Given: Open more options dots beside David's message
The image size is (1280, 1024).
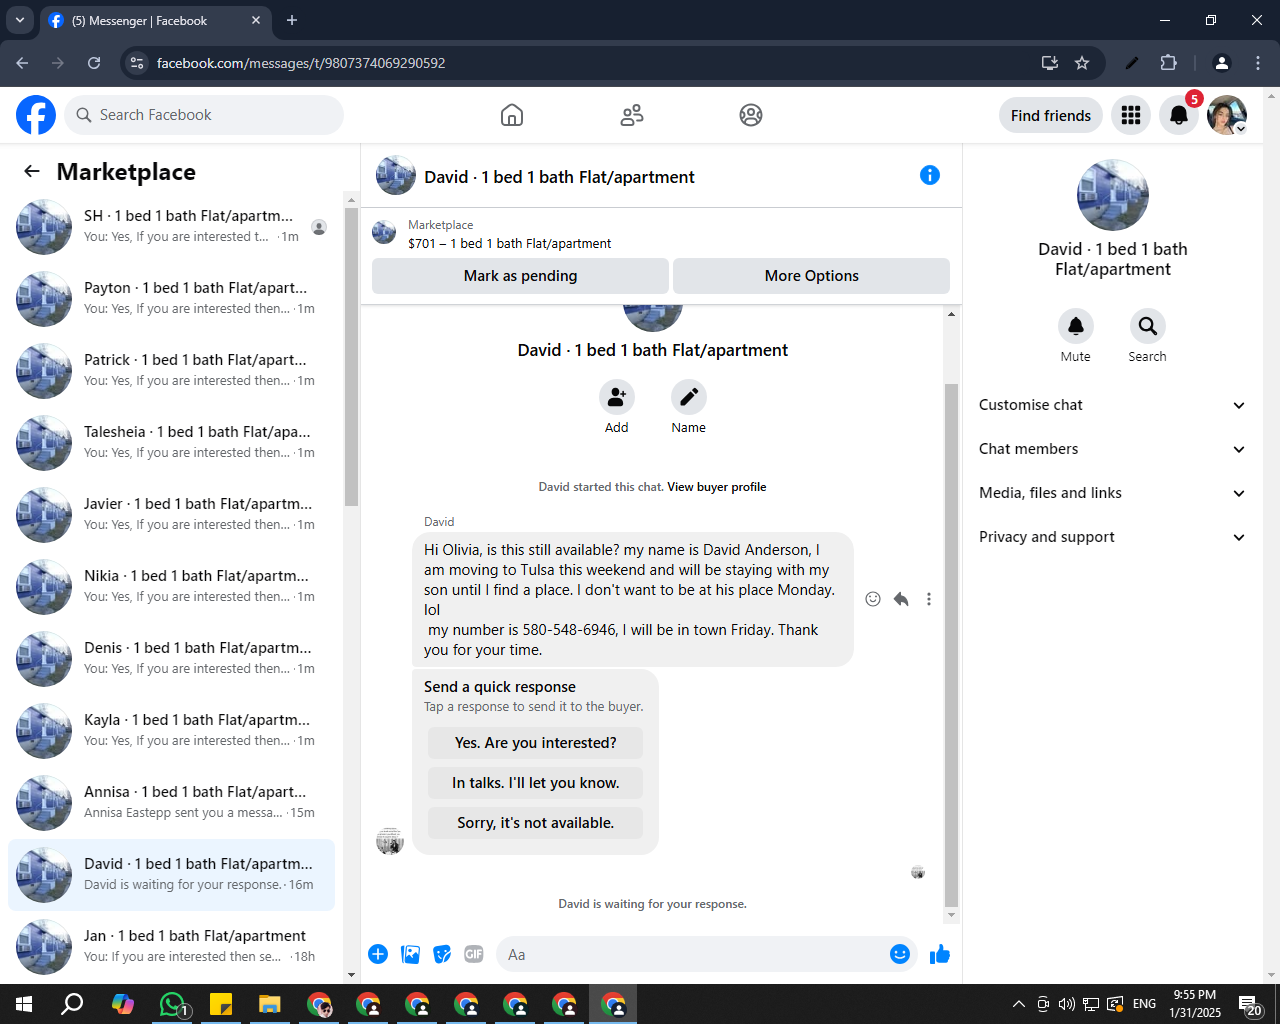Looking at the screenshot, I should coord(929,599).
